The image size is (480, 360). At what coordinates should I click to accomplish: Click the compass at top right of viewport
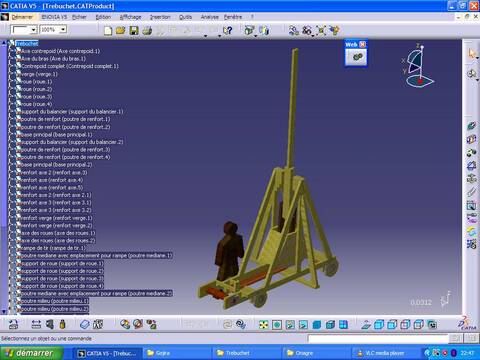point(419,66)
